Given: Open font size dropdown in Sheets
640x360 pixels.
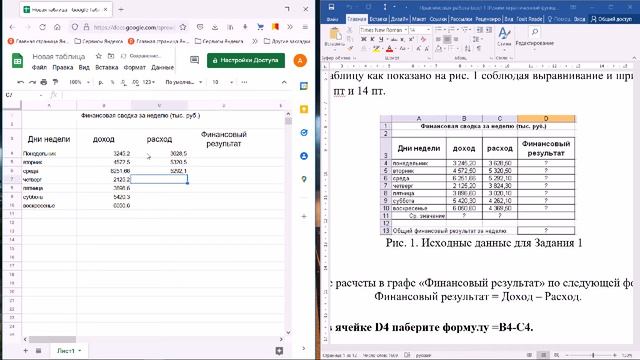Looking at the screenshot, I should 222,82.
